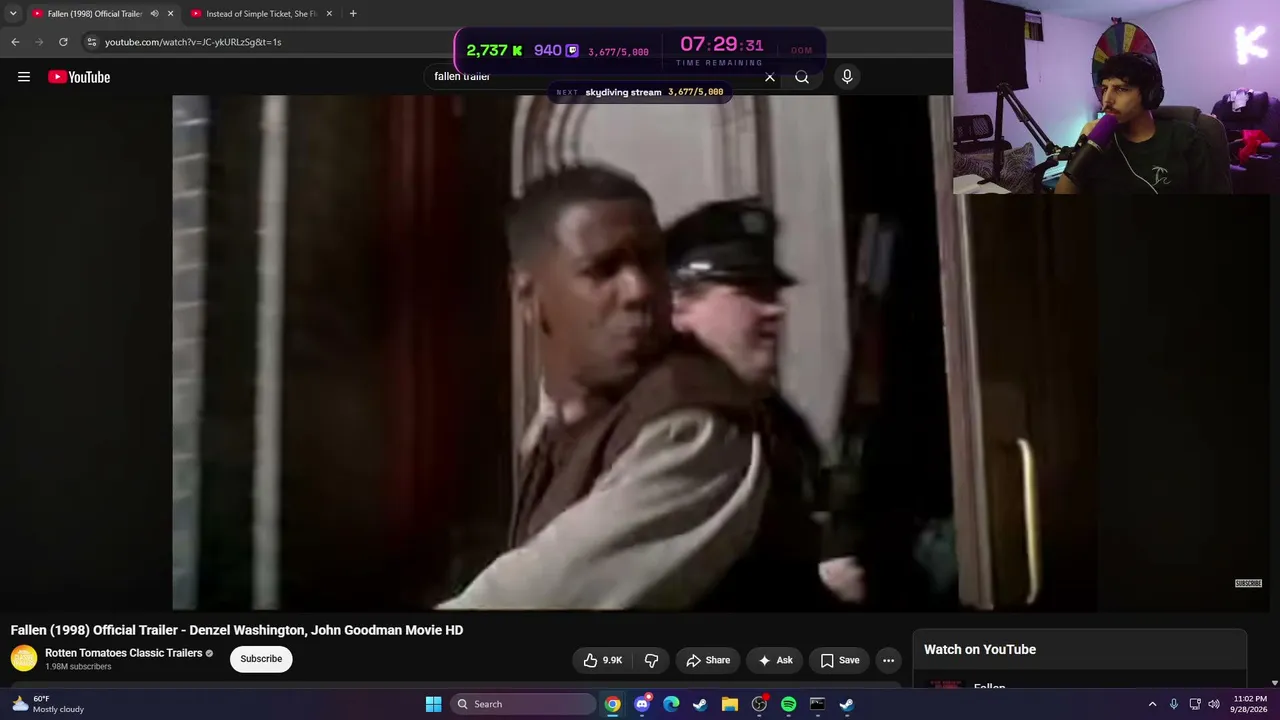Image resolution: width=1280 pixels, height=720 pixels.
Task: Open a new browser tab
Action: [x=353, y=14]
